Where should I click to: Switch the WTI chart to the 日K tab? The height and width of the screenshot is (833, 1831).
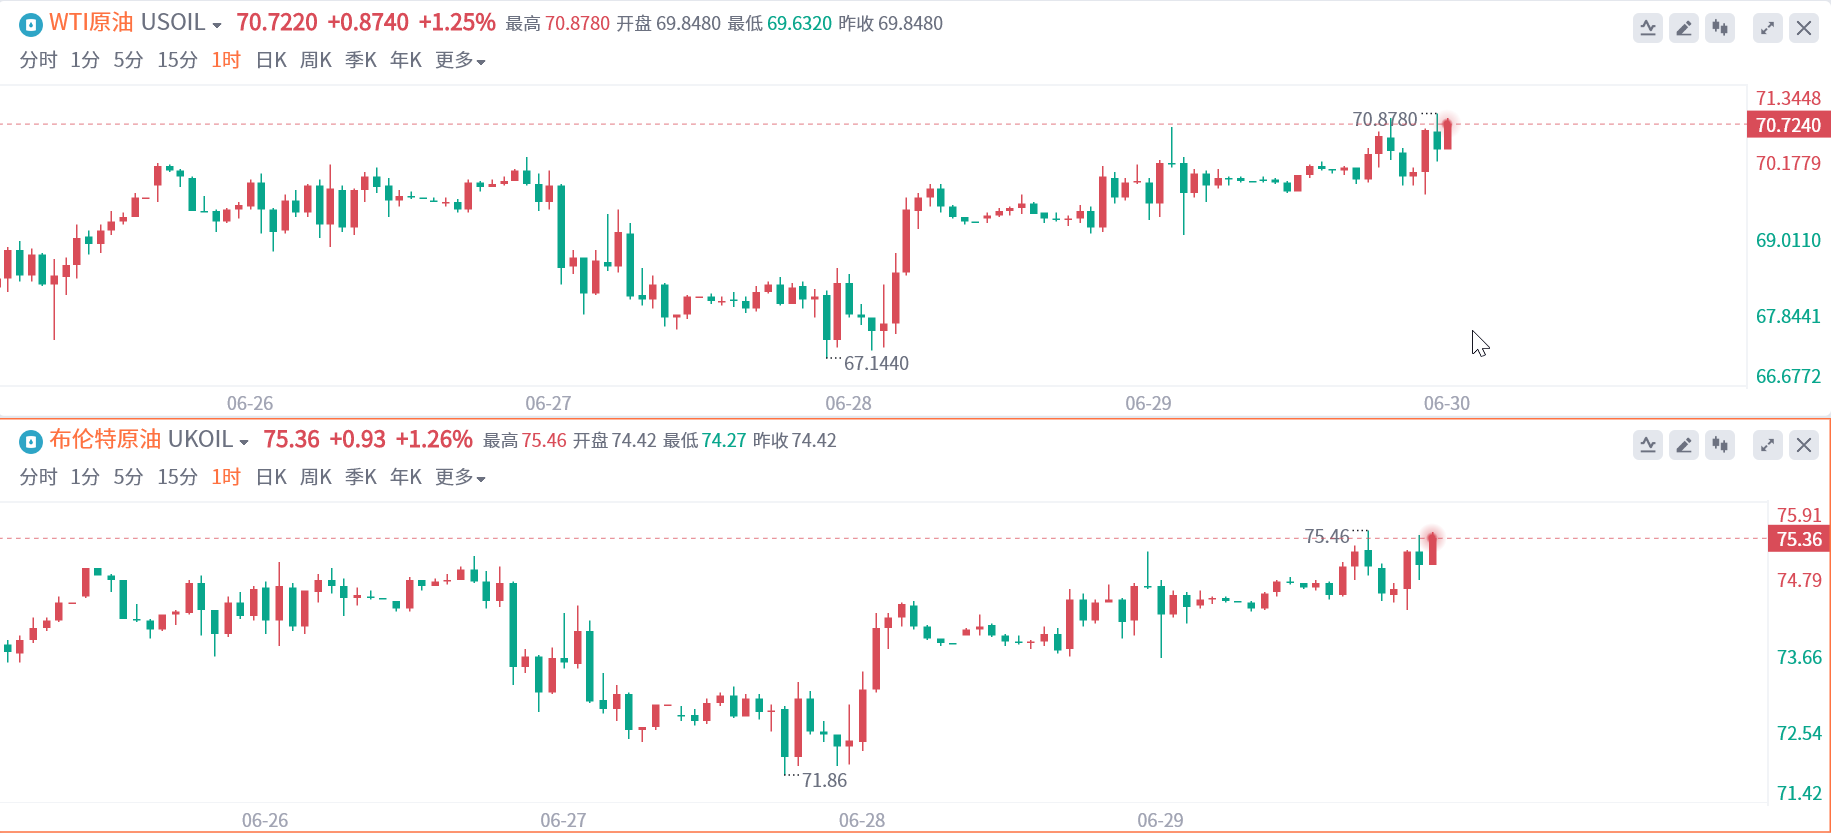(x=271, y=61)
